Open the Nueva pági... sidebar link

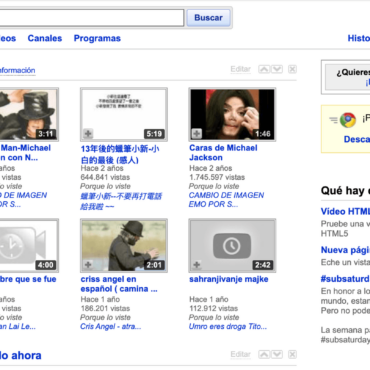(345, 250)
